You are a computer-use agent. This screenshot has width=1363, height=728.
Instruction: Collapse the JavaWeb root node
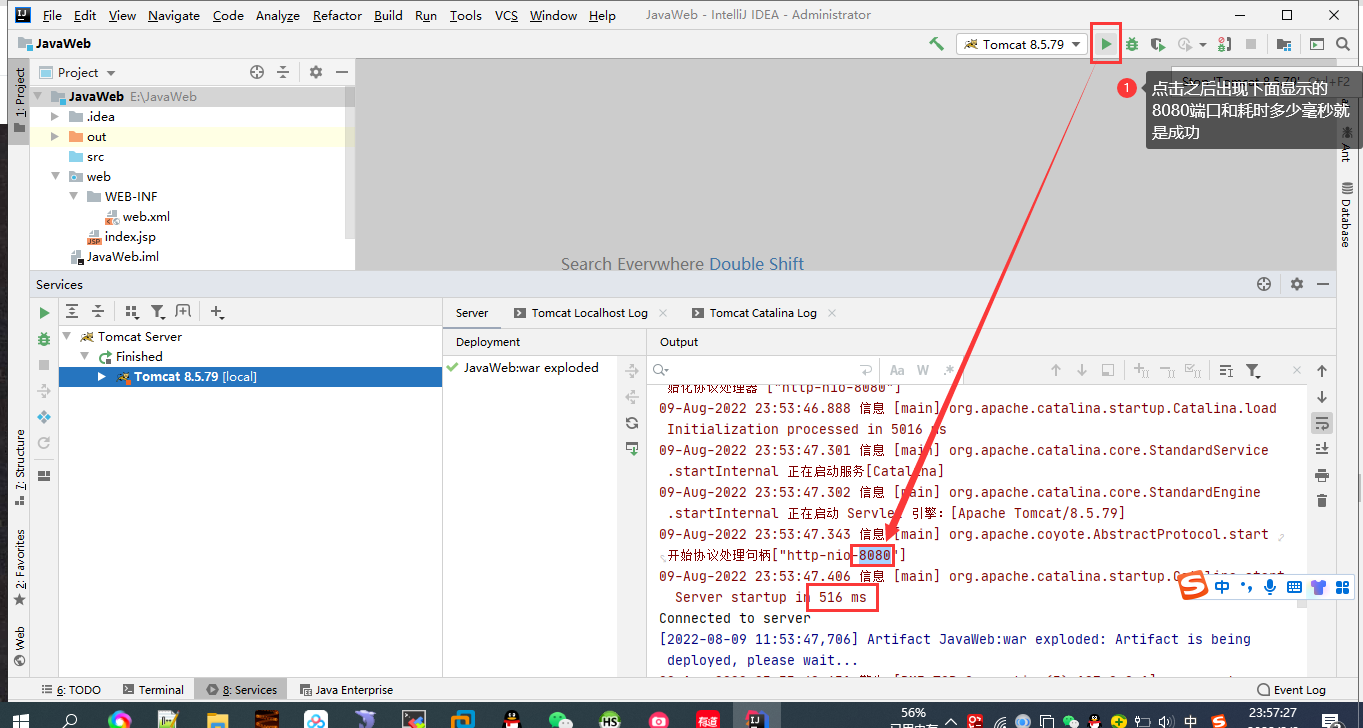click(38, 97)
